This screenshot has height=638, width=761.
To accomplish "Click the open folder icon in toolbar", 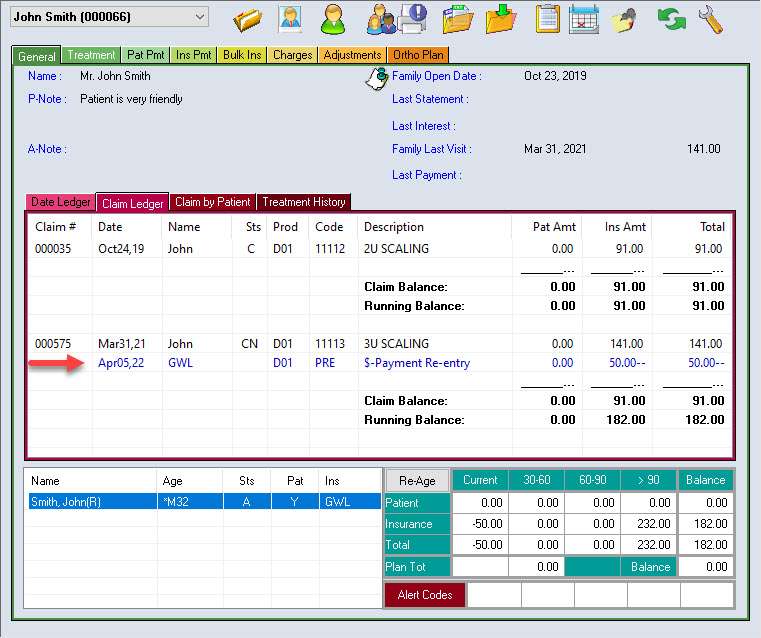I will (x=248, y=20).
